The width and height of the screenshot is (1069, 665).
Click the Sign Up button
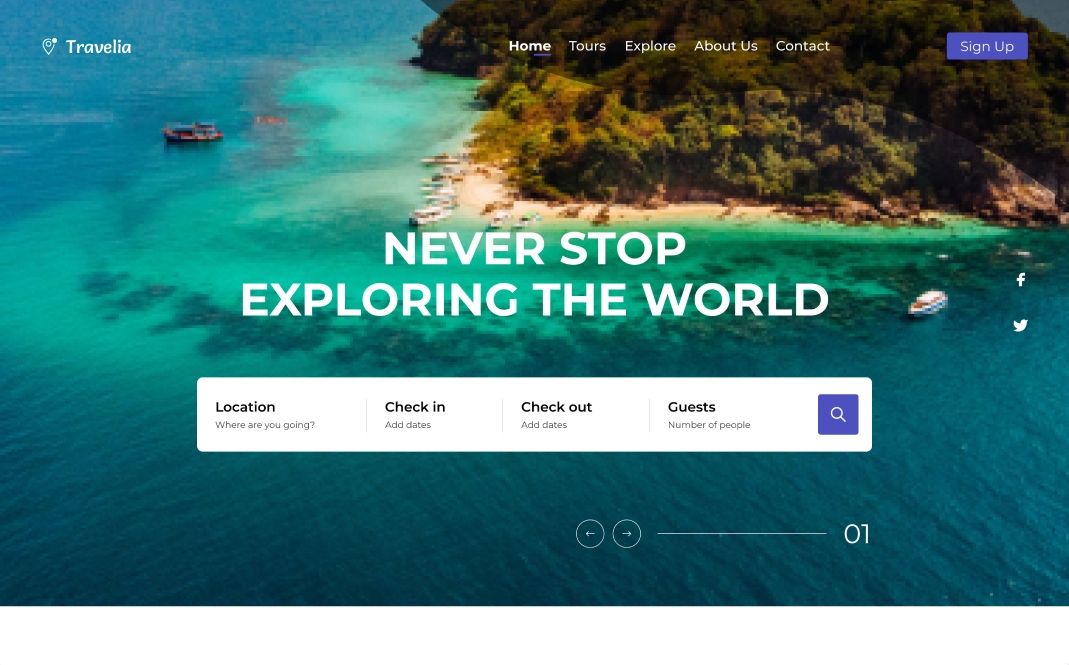click(x=987, y=46)
